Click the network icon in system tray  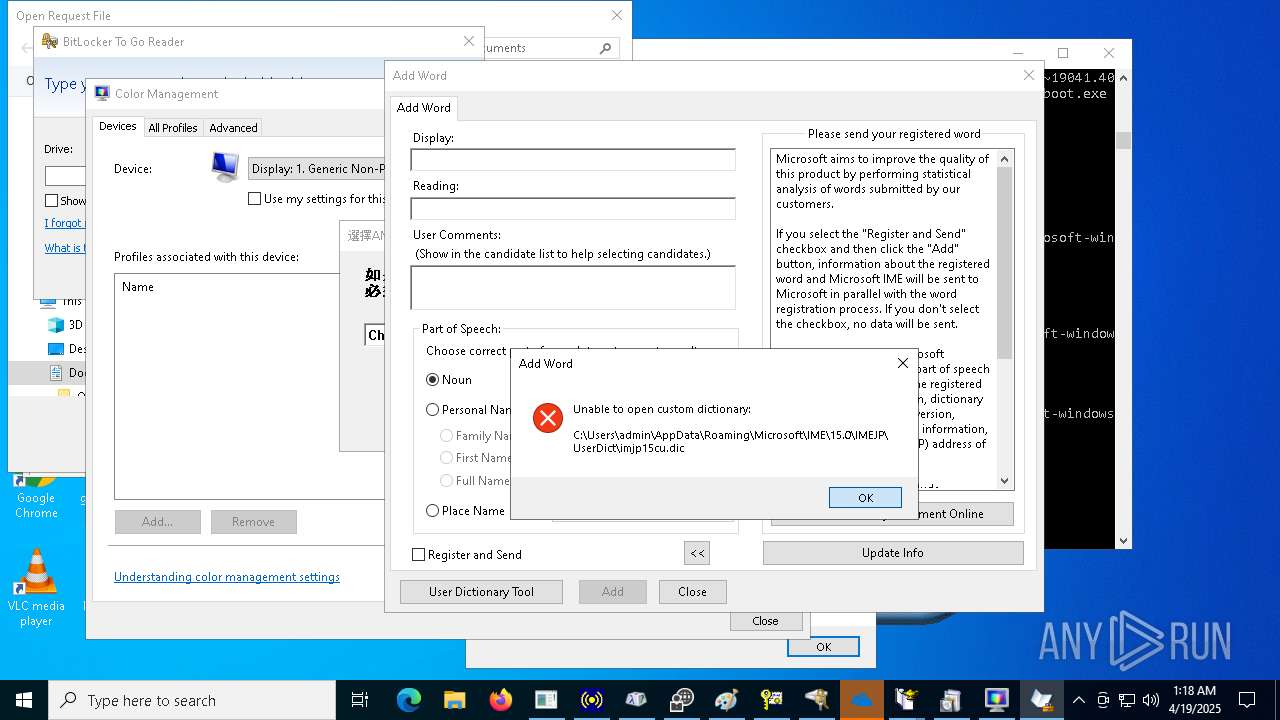[x=1127, y=700]
